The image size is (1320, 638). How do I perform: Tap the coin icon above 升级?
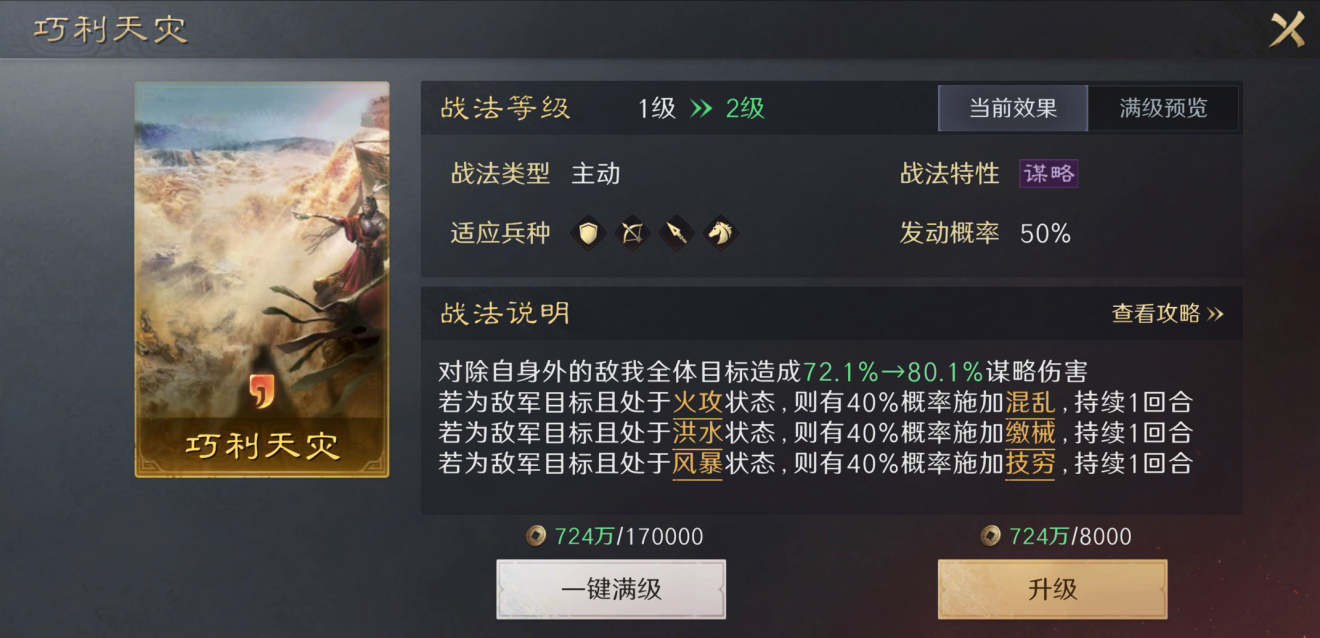[x=991, y=537]
